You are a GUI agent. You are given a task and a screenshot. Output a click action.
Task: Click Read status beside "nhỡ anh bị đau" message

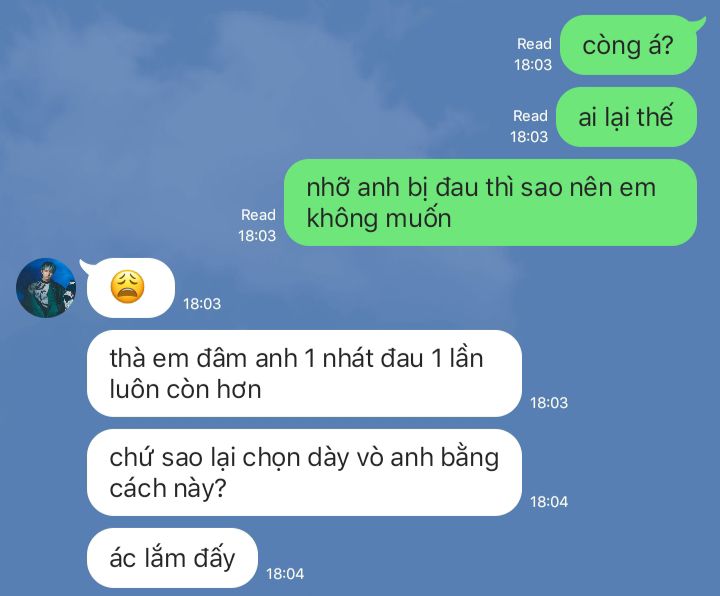[259, 215]
